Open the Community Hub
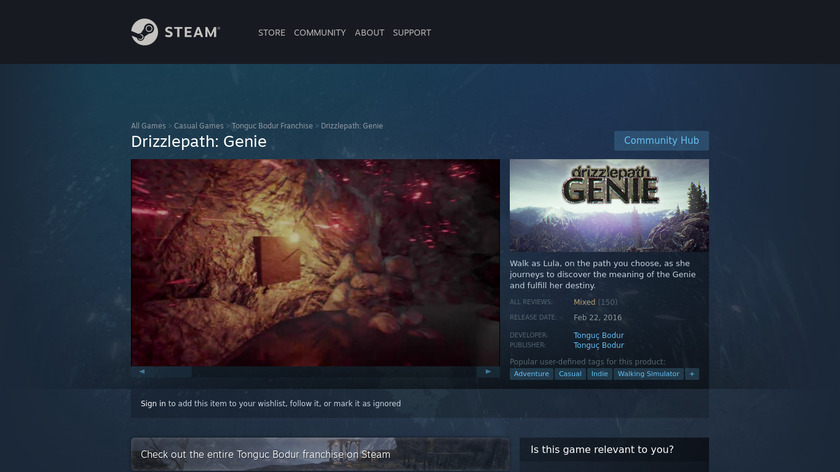Screen dimensions: 840x472 tap(661, 140)
